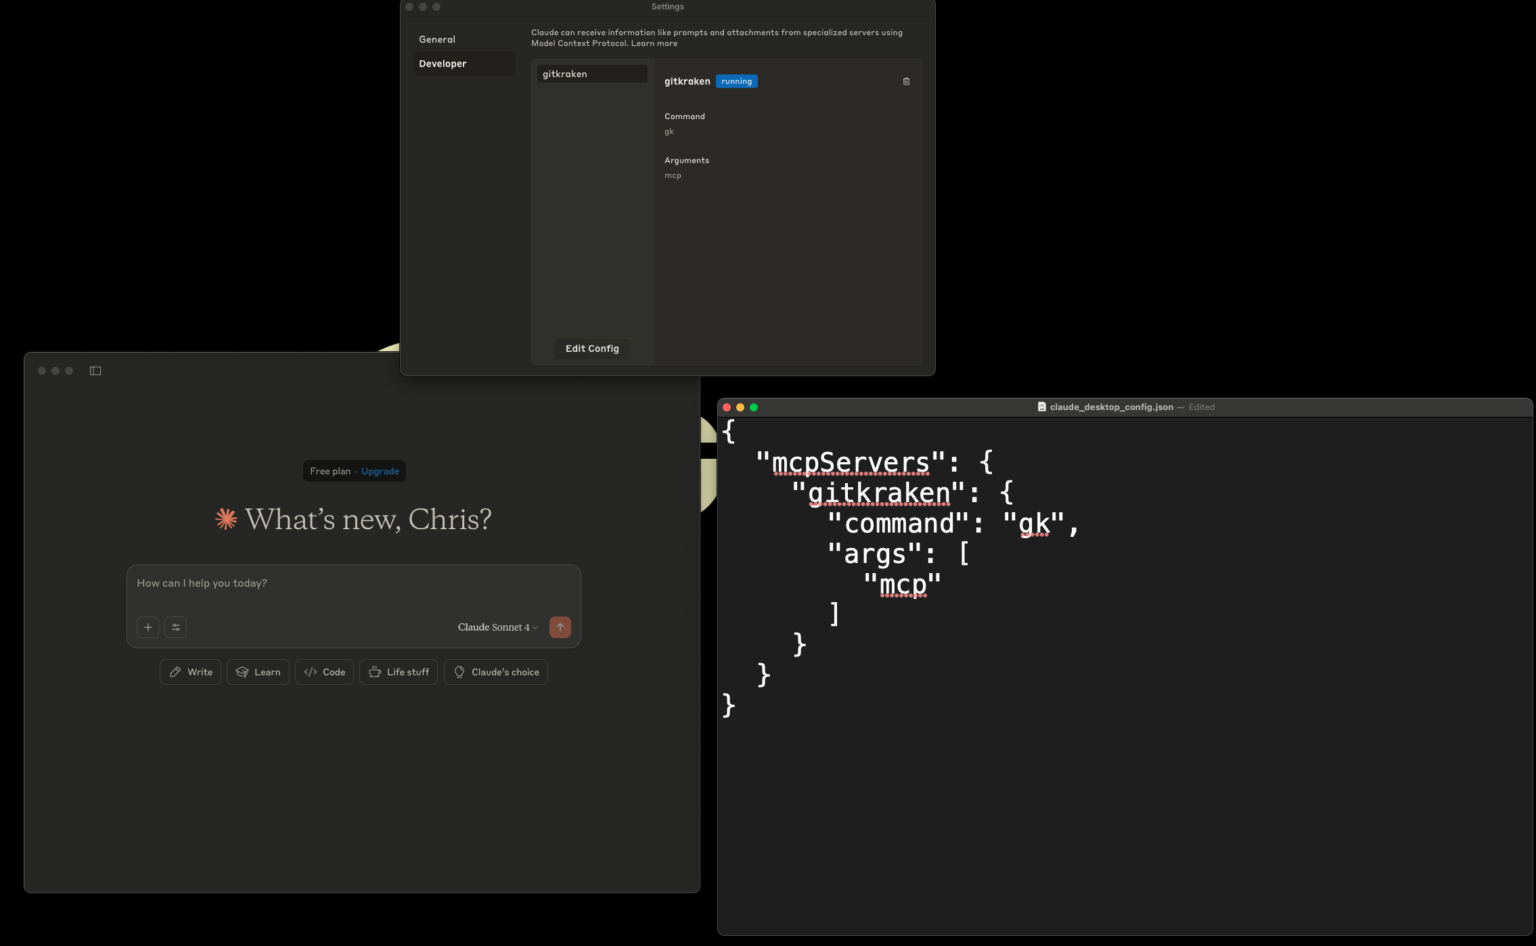Select the Learn graduation-cap icon

[x=241, y=671]
